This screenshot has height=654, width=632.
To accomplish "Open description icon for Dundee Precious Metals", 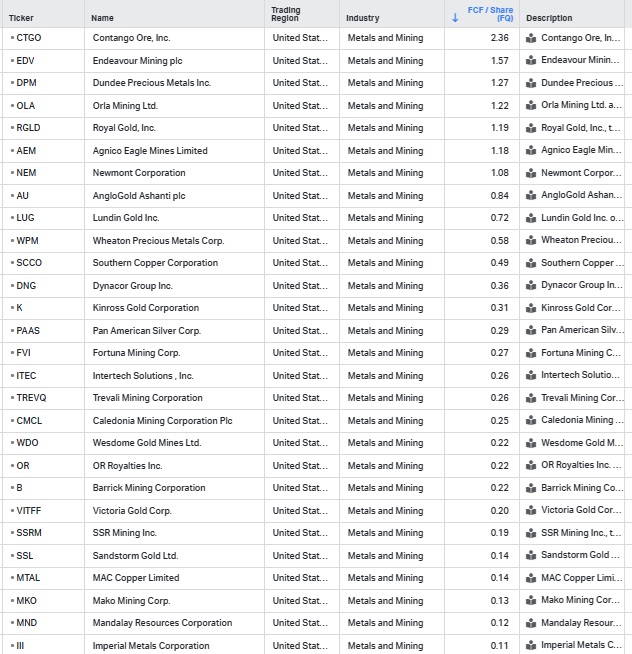I will [531, 83].
